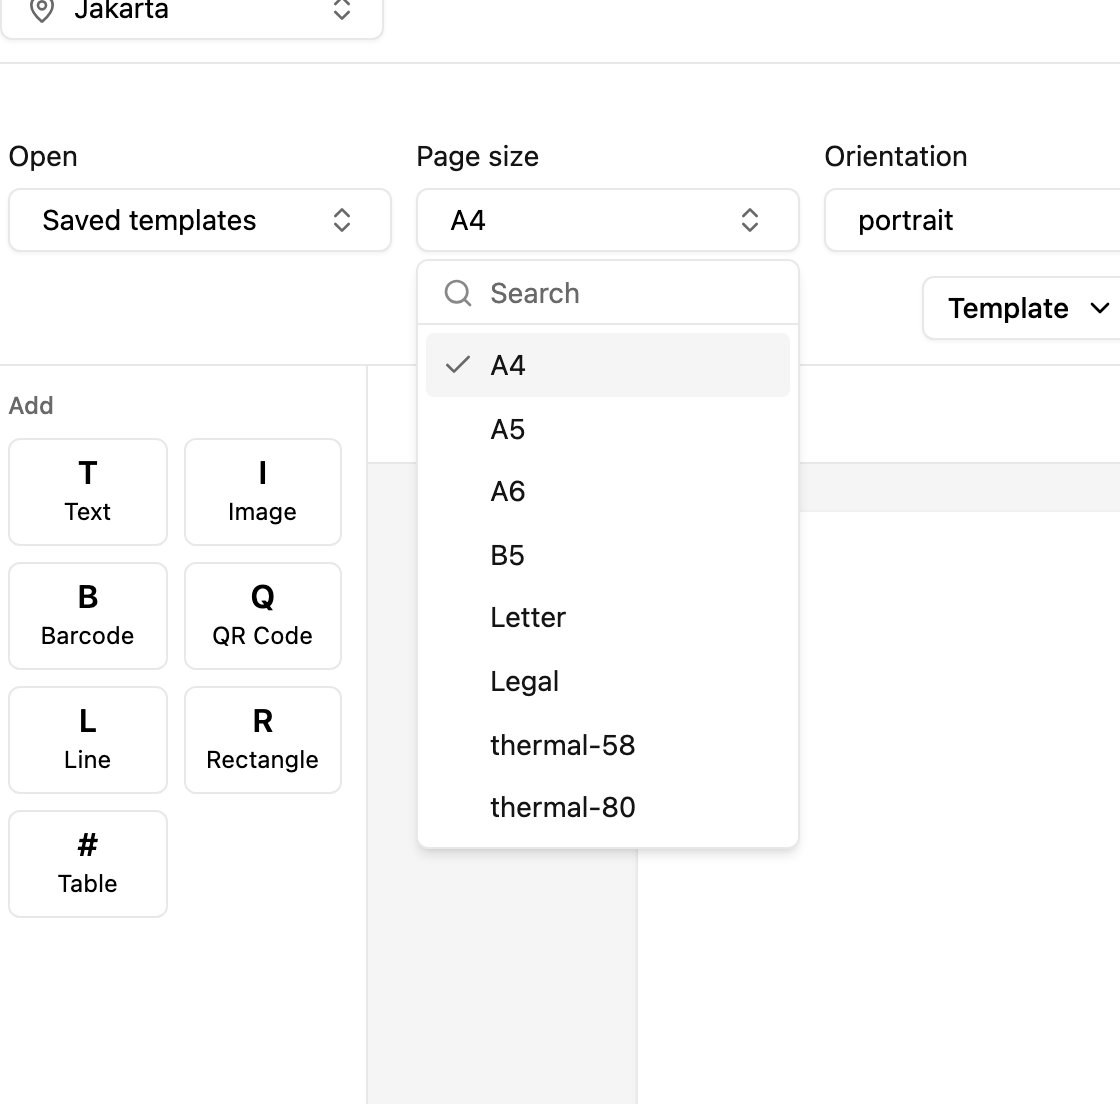Screen dimensions: 1120x1104
Task: Select A4 page size option
Action: point(608,365)
